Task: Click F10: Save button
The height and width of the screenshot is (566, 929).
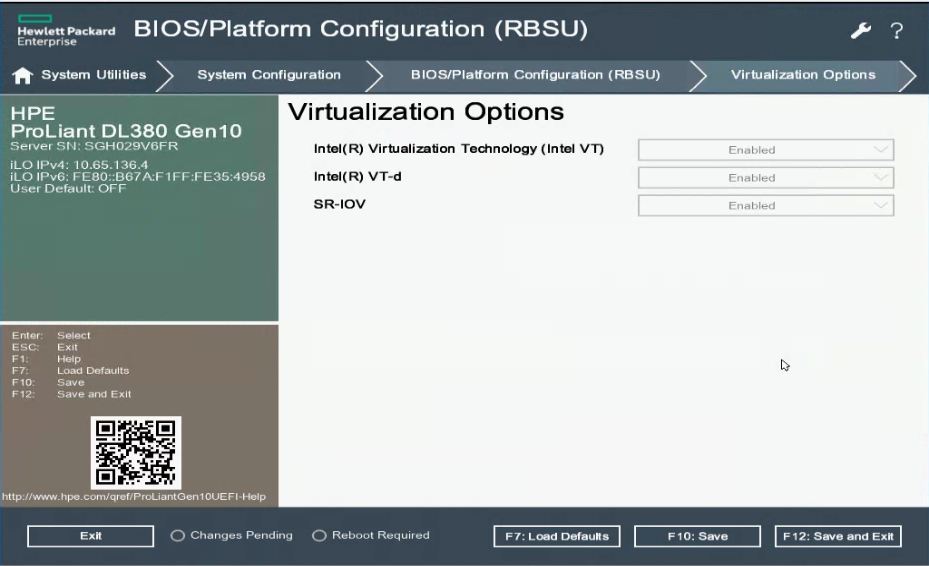Action: pyautogui.click(x=697, y=536)
